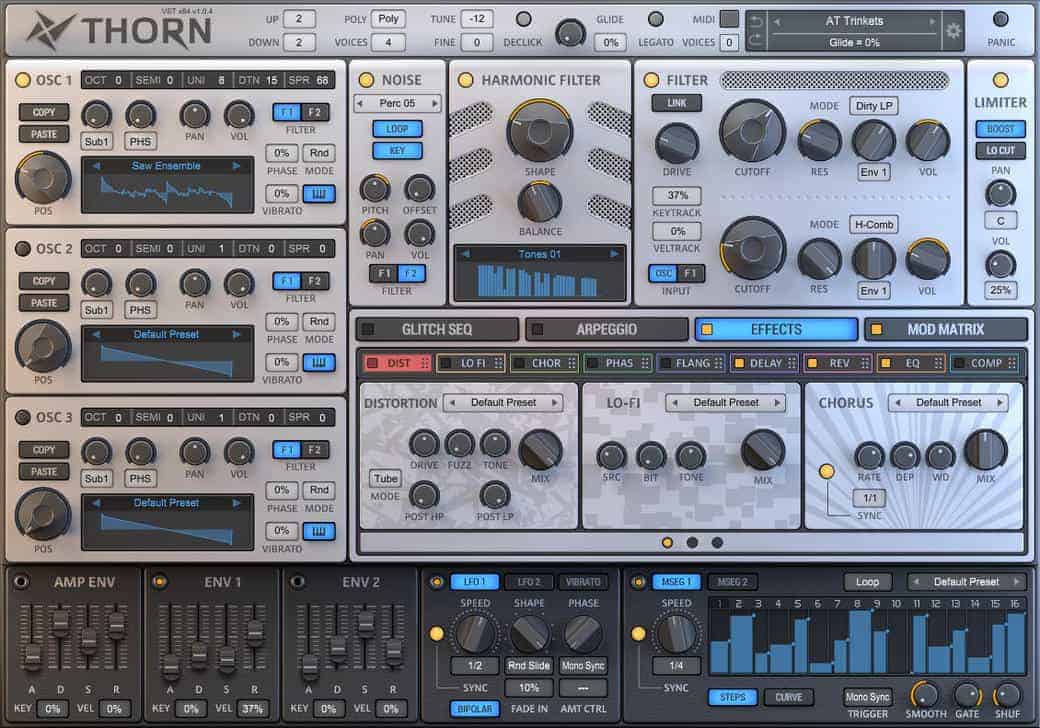Click the DIST effect reorder handle

coord(424,363)
